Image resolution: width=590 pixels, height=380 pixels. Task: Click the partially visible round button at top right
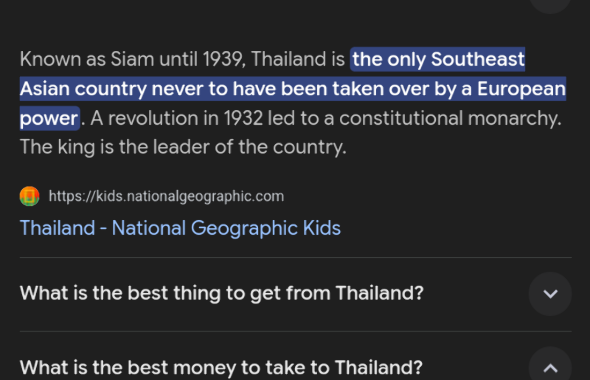coord(550,5)
